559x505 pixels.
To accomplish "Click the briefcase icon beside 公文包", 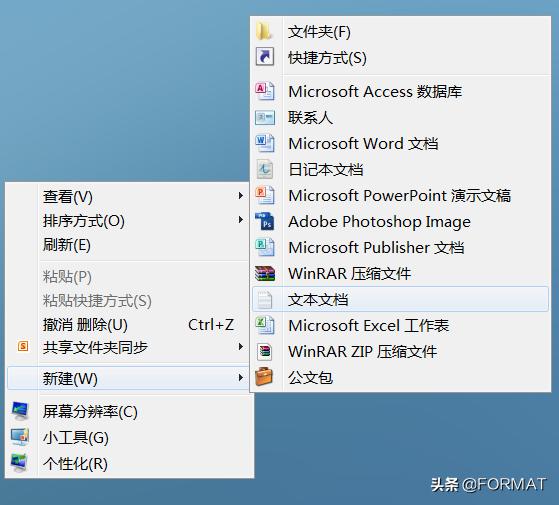I will coord(264,377).
